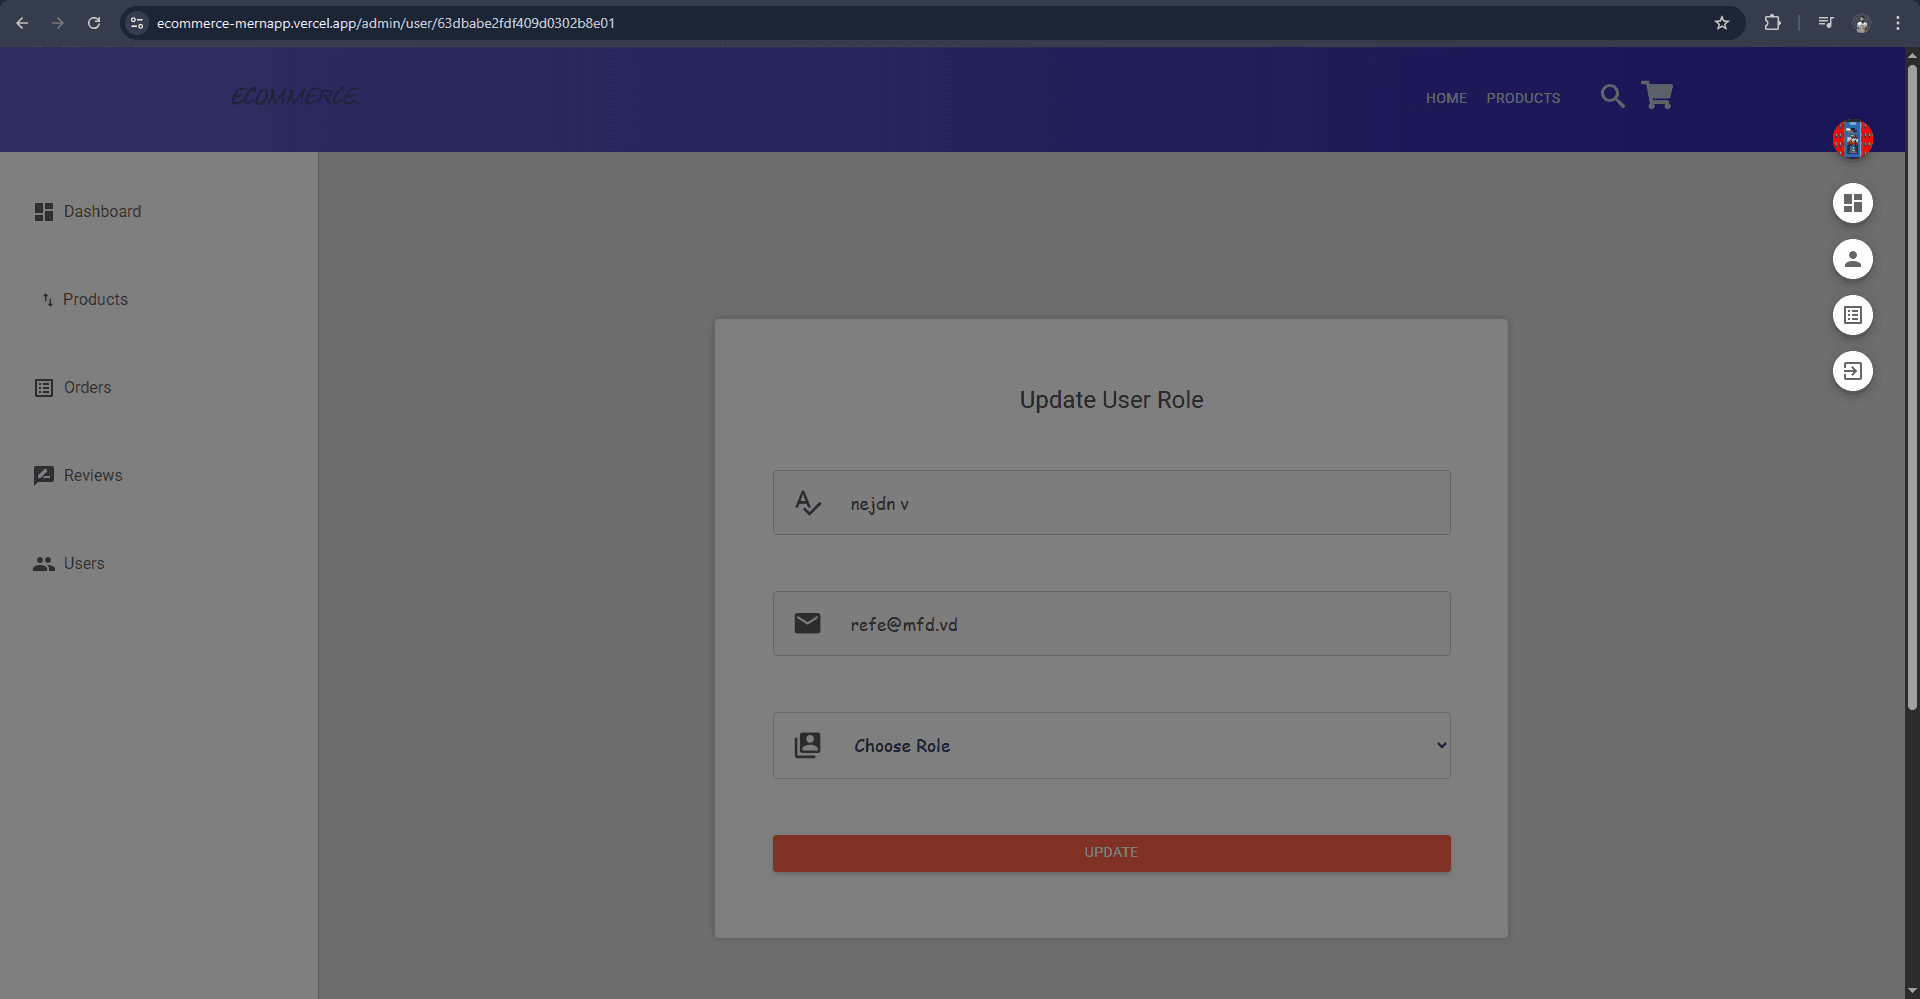1920x999 pixels.
Task: Open PRODUCTS from the navigation bar
Action: click(1523, 98)
